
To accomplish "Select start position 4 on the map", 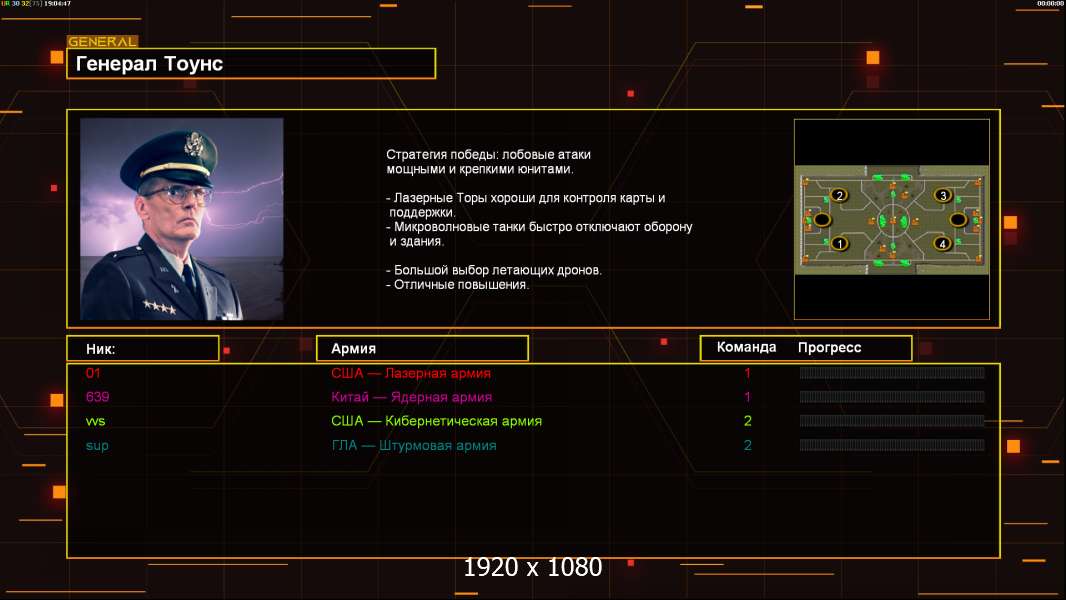I will click(942, 243).
